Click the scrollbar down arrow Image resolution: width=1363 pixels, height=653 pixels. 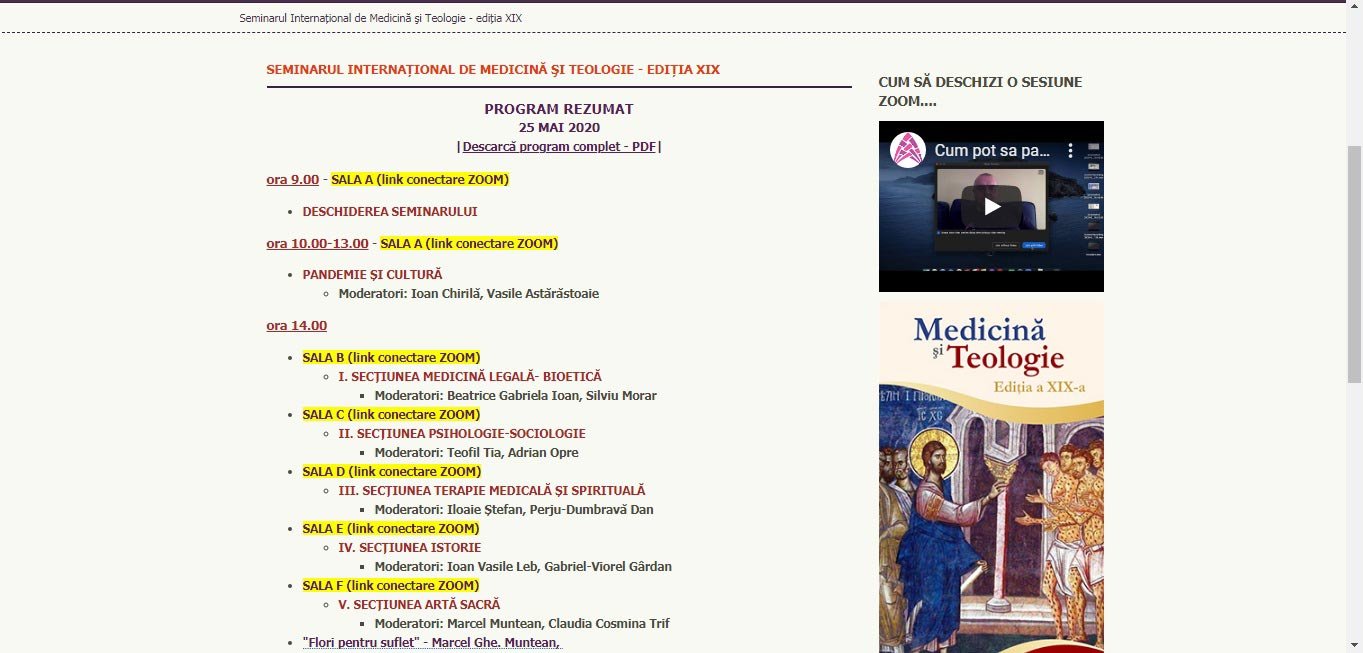tap(1356, 645)
